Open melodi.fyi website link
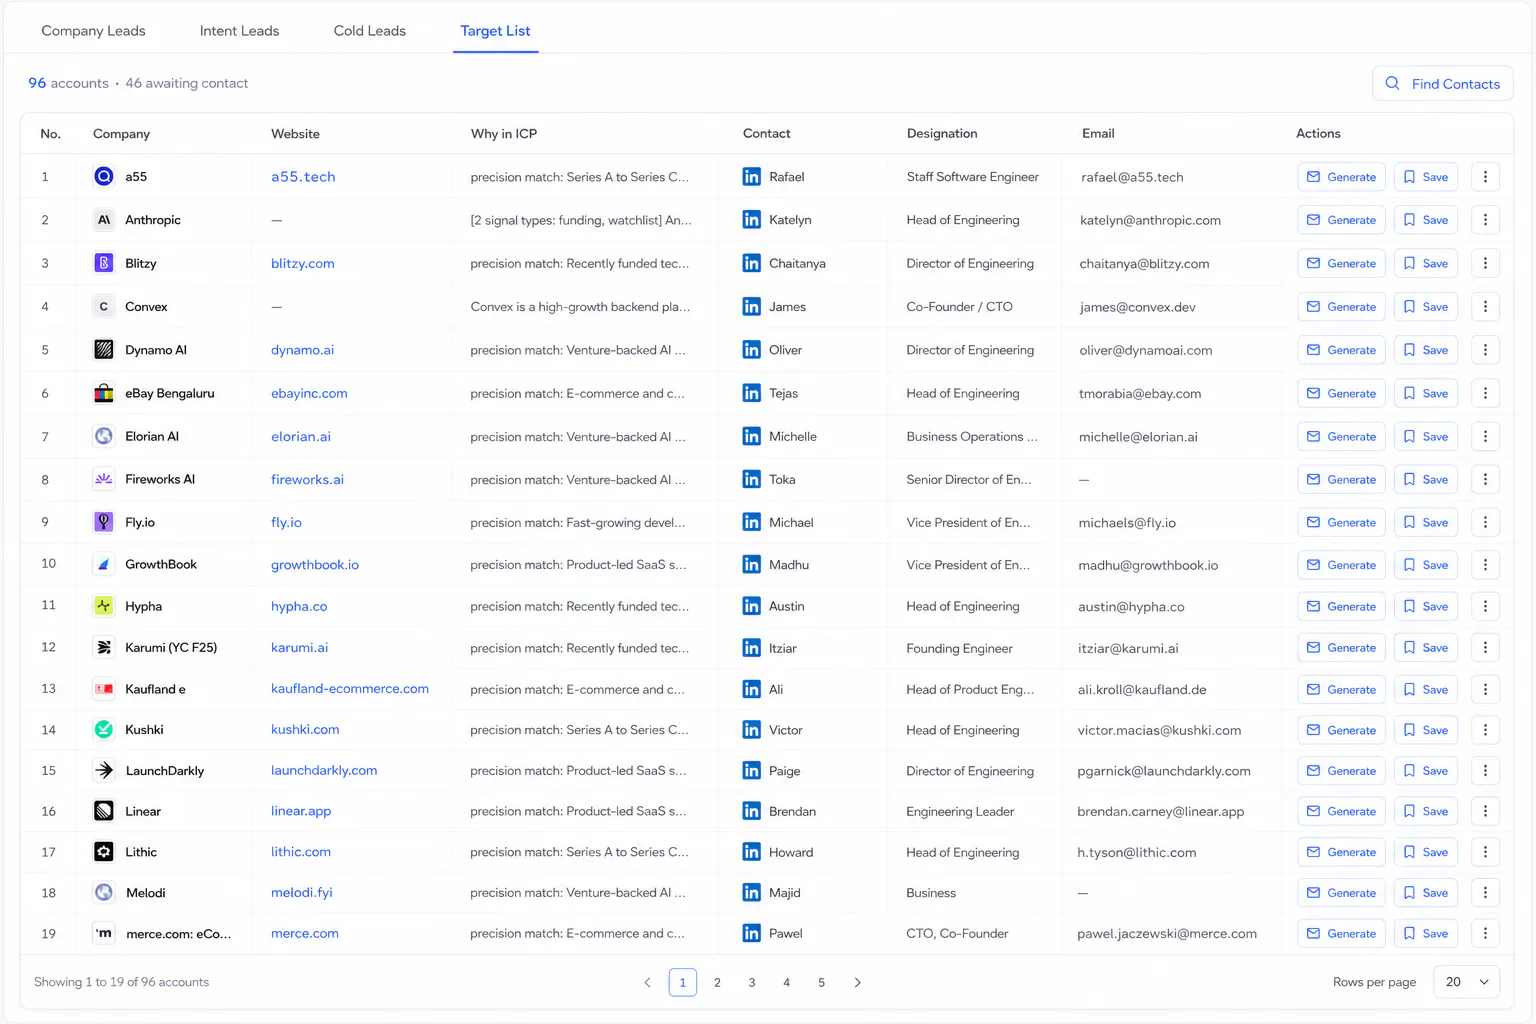The height and width of the screenshot is (1024, 1536). click(x=301, y=892)
